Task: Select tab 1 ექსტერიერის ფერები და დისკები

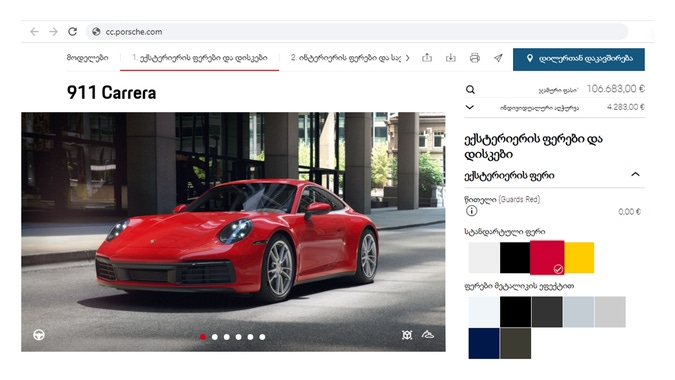Action: coord(200,58)
